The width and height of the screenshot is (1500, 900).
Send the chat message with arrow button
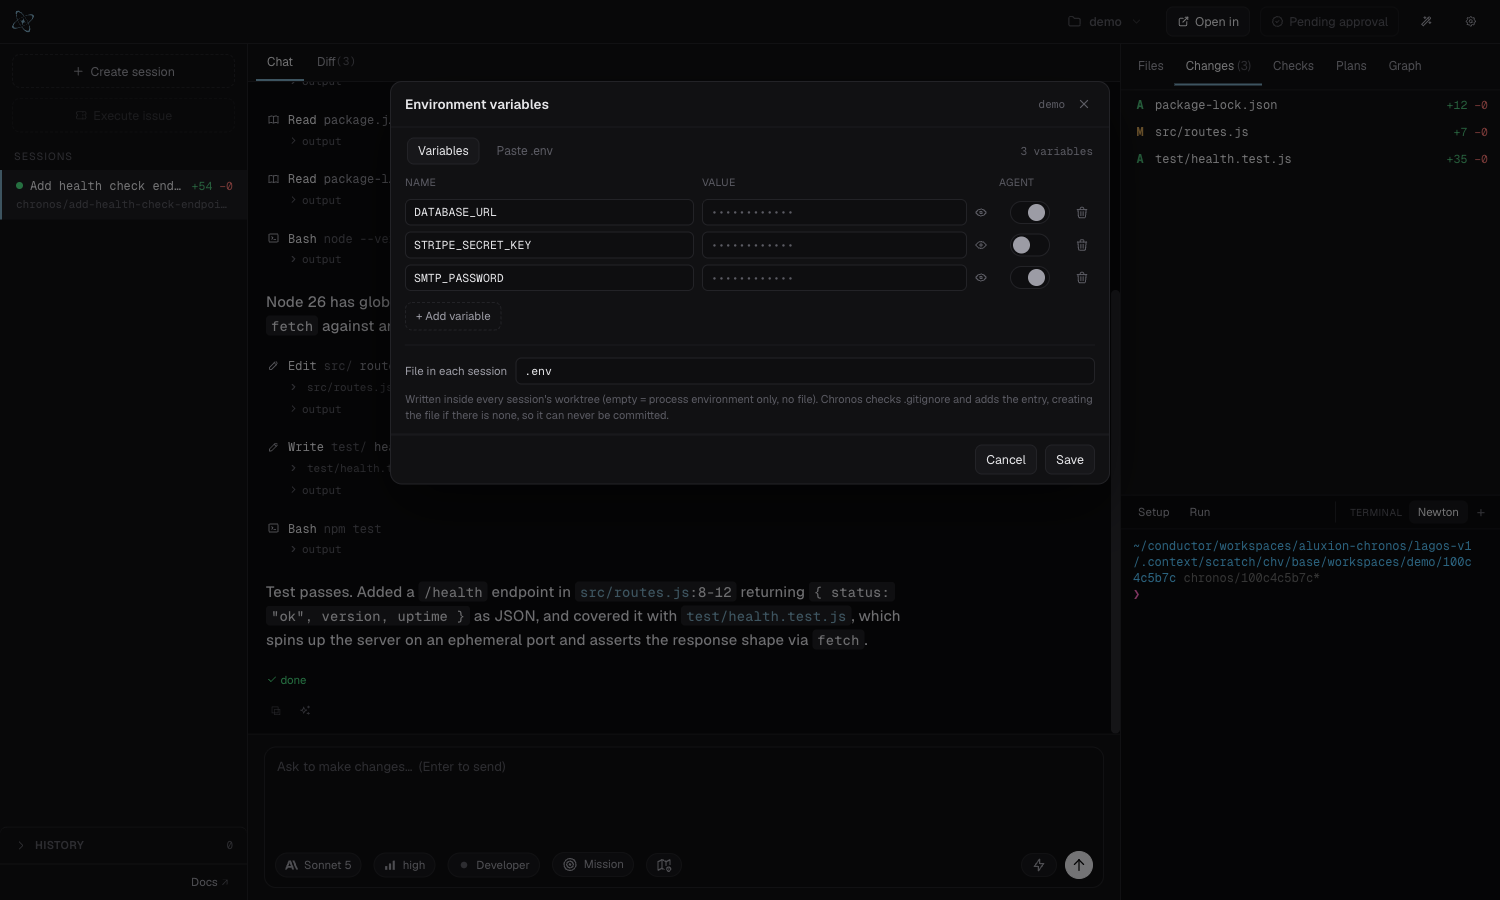[x=1079, y=865]
